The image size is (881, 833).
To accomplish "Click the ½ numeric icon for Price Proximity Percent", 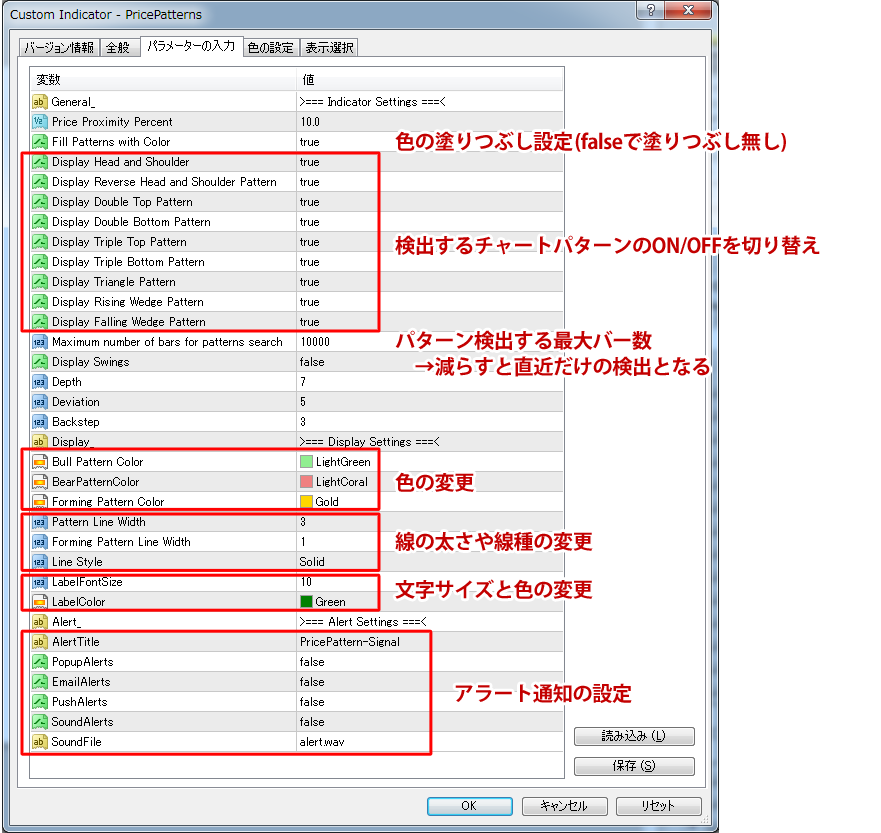I will click(41, 121).
